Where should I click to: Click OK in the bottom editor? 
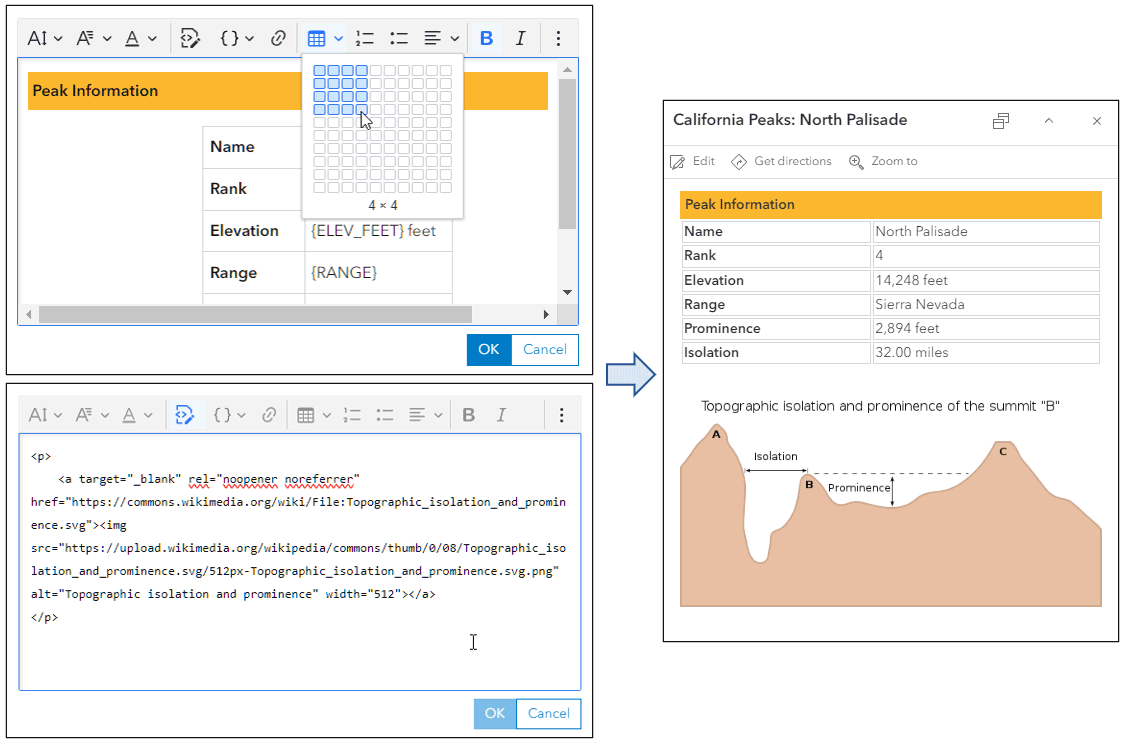[494, 714]
